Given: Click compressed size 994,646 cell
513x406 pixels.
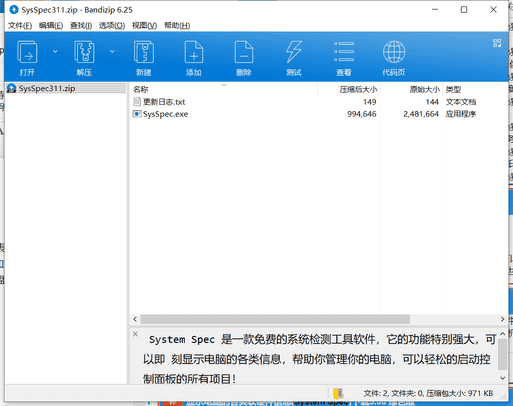Looking at the screenshot, I should point(362,114).
